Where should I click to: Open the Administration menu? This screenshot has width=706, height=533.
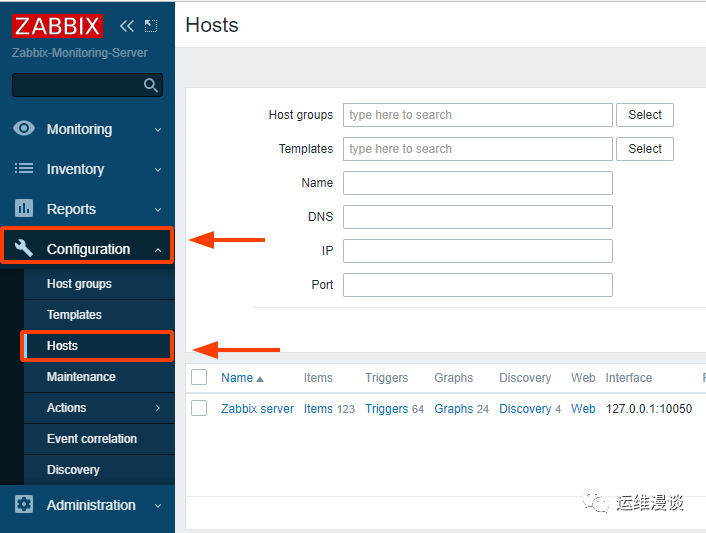click(87, 505)
